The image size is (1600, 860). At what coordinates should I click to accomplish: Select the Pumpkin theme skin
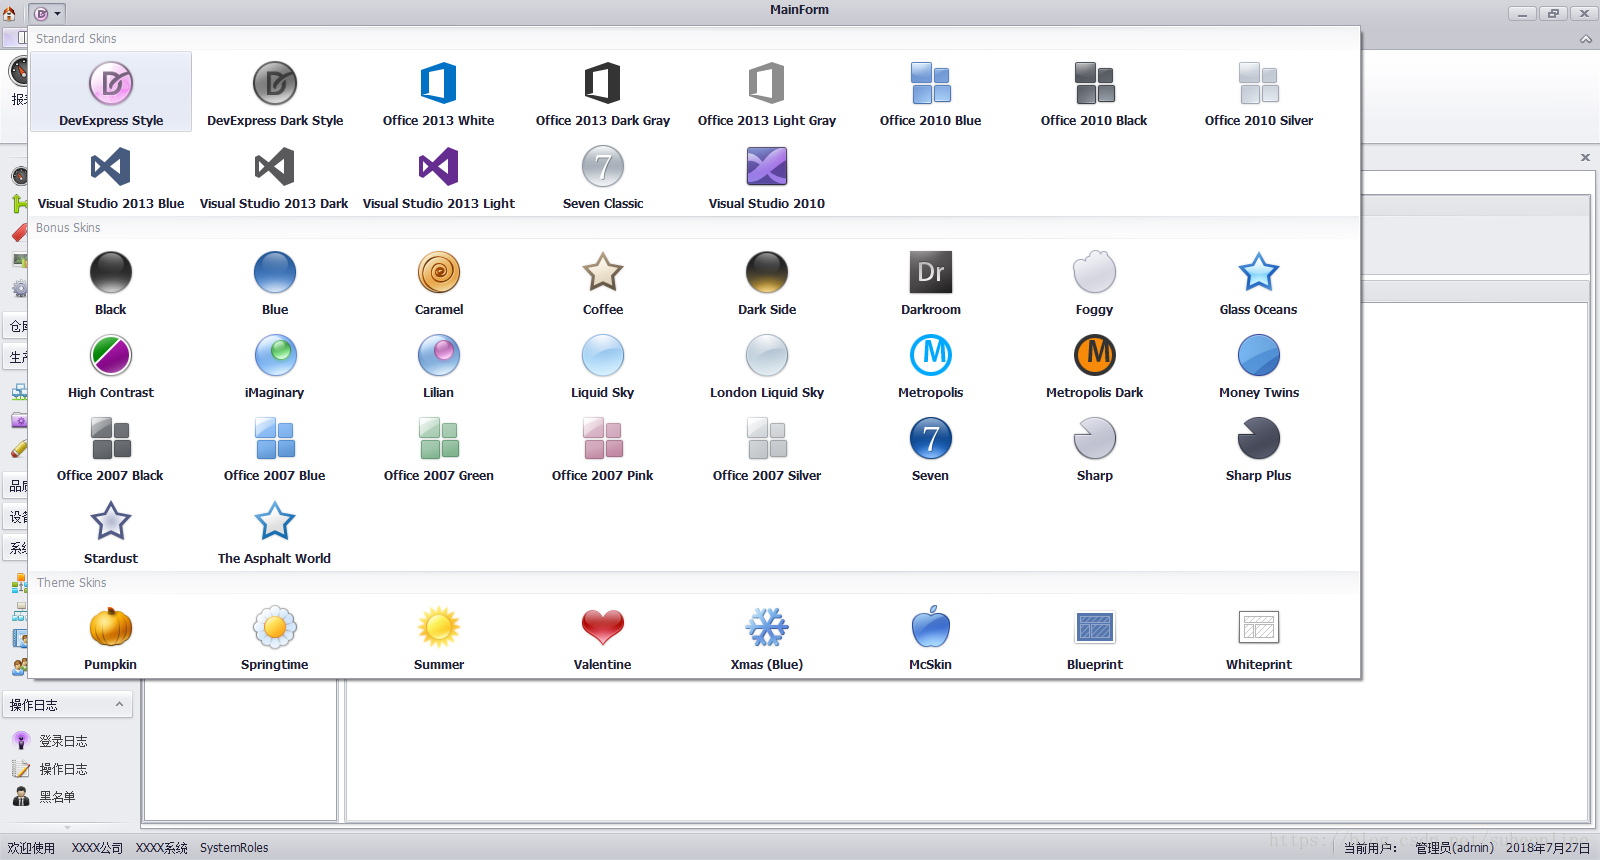[111, 636]
